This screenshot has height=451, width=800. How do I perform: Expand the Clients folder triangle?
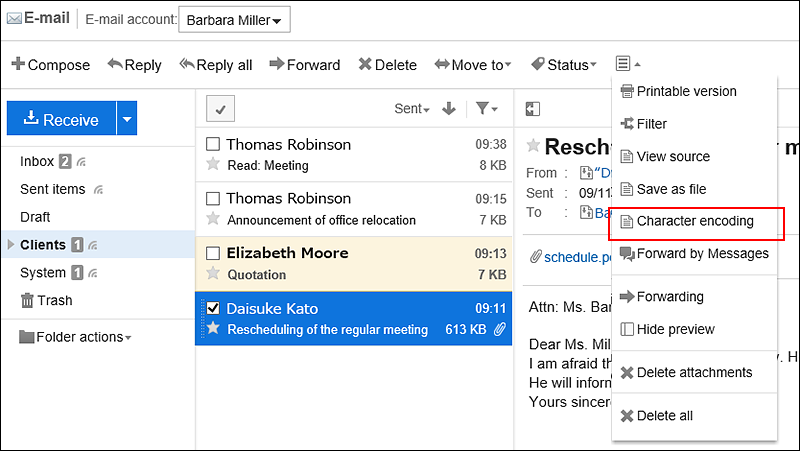[x=11, y=244]
